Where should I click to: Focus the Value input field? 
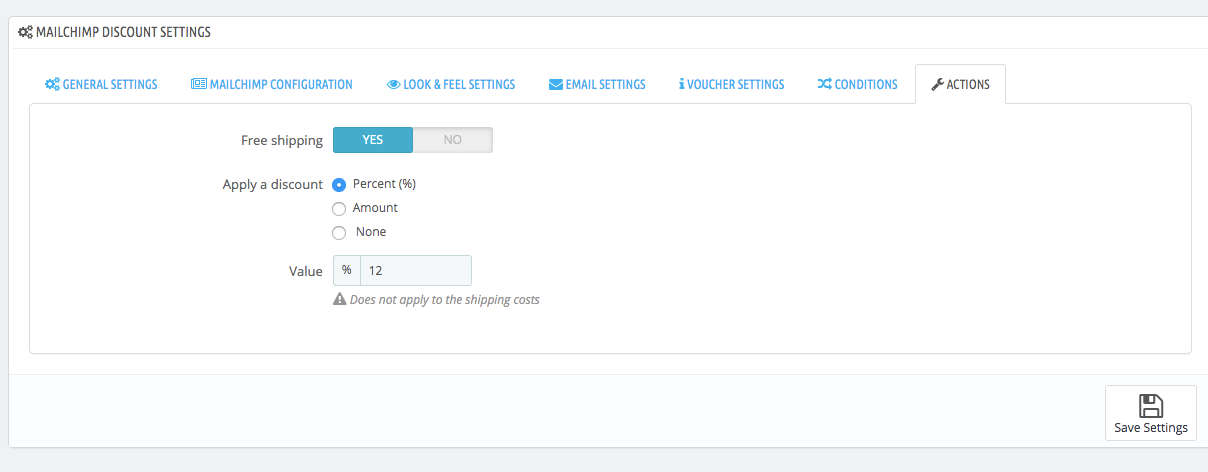pyautogui.click(x=416, y=271)
